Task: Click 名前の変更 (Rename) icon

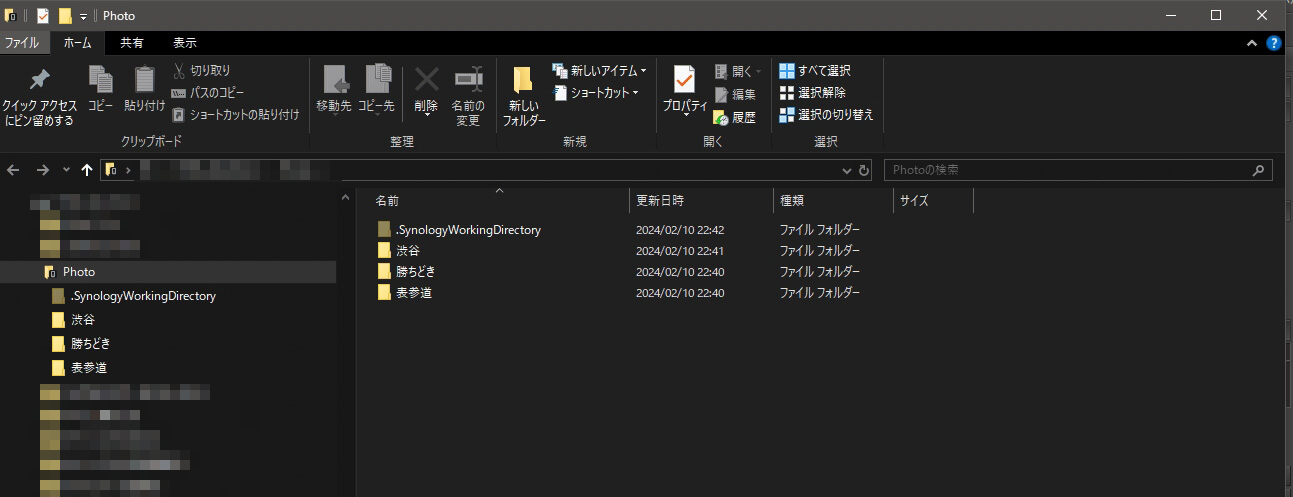Action: pos(468,96)
